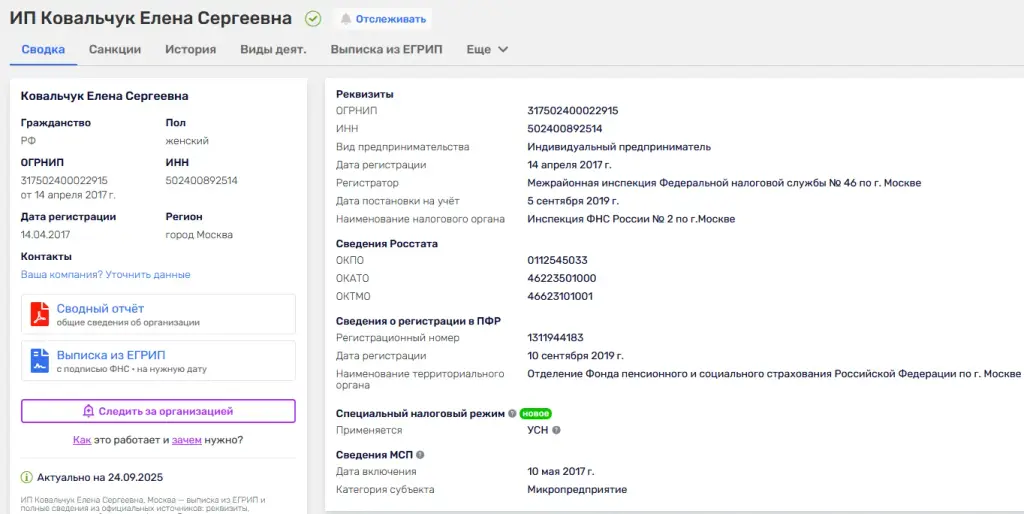
Task: Open the Сводный отчёт link
Action: (100, 308)
